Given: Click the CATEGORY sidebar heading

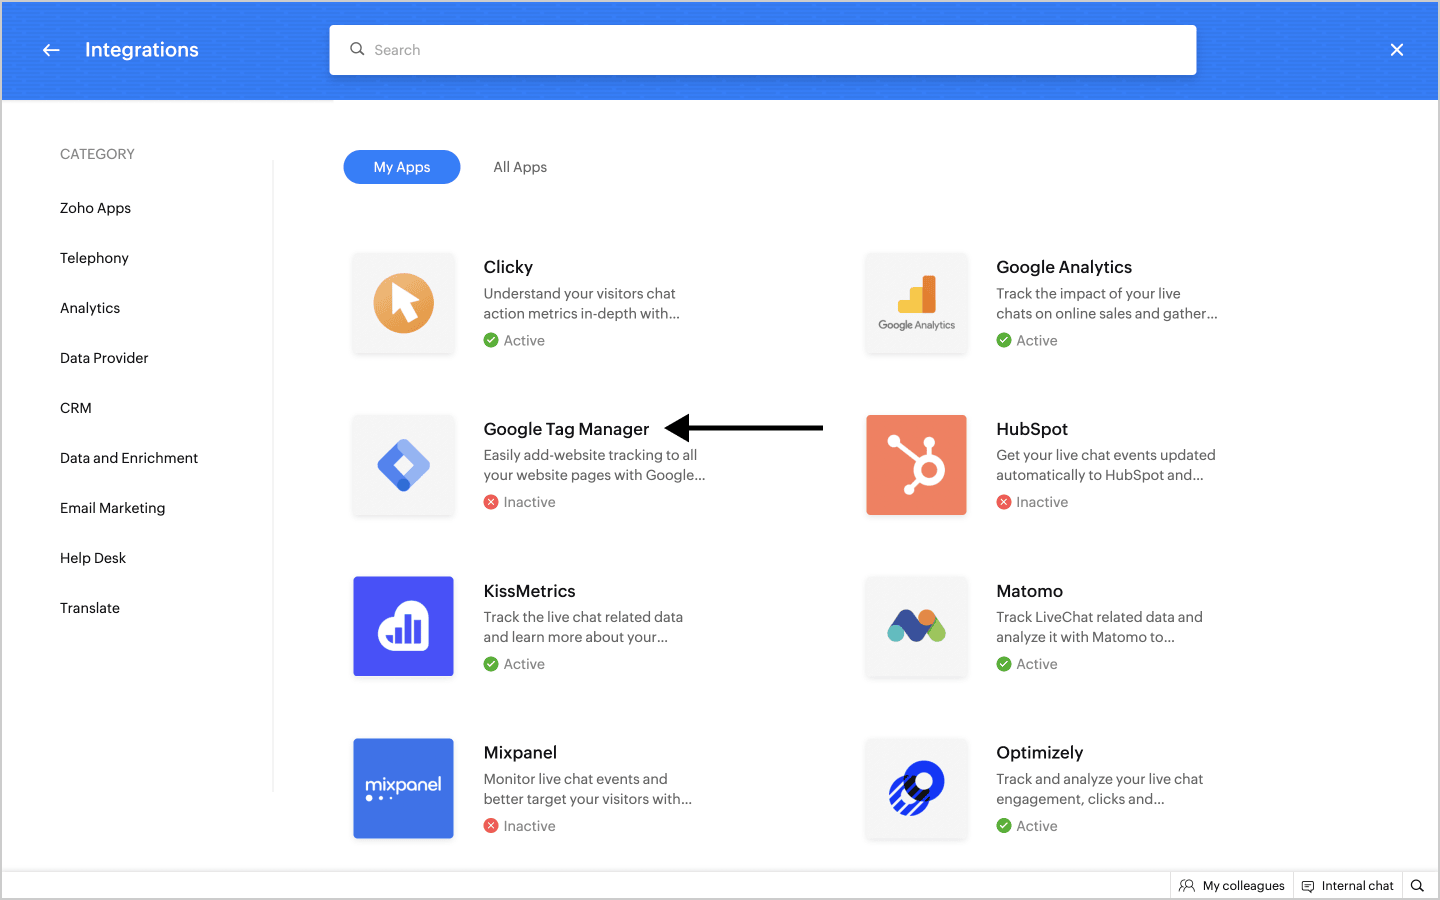Looking at the screenshot, I should tap(97, 154).
